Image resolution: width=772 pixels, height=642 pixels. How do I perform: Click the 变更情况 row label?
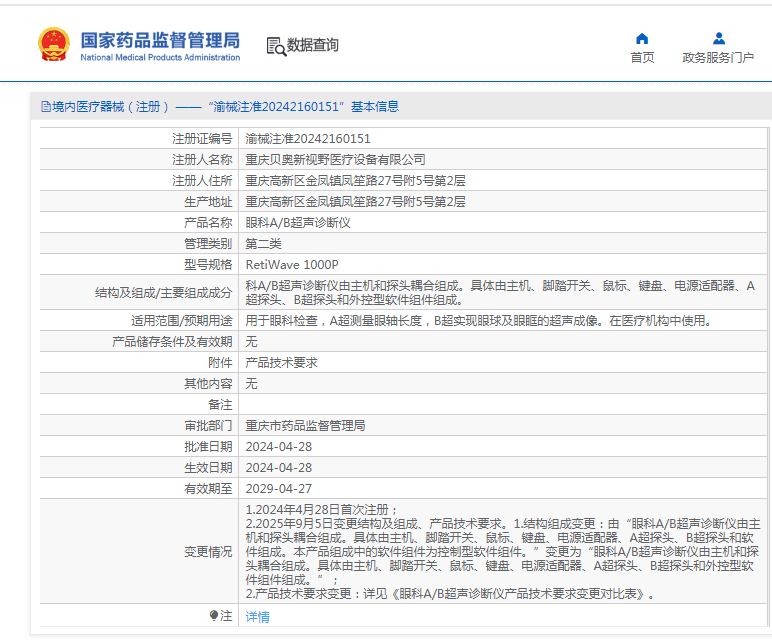click(x=208, y=552)
